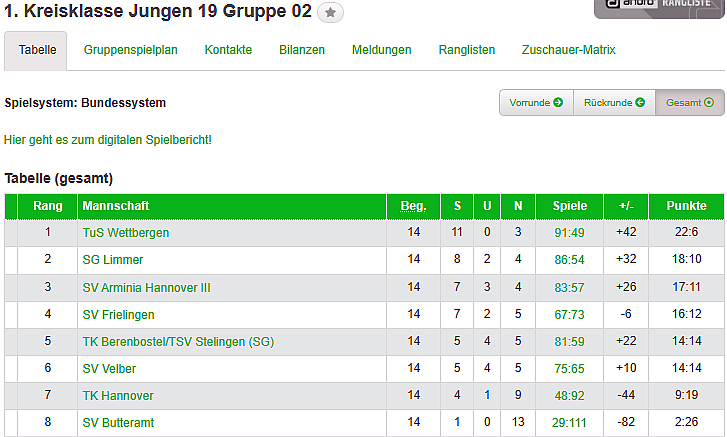
Task: Click the TK Berenbostel/TSV Stelingen team link
Action: pos(178,342)
